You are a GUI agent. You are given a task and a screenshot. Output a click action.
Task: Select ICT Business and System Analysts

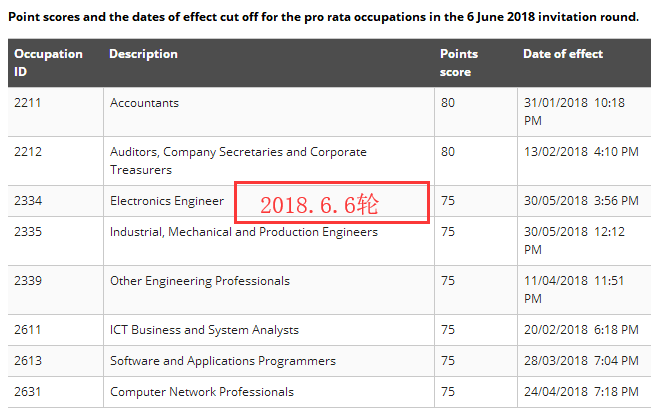[204, 330]
